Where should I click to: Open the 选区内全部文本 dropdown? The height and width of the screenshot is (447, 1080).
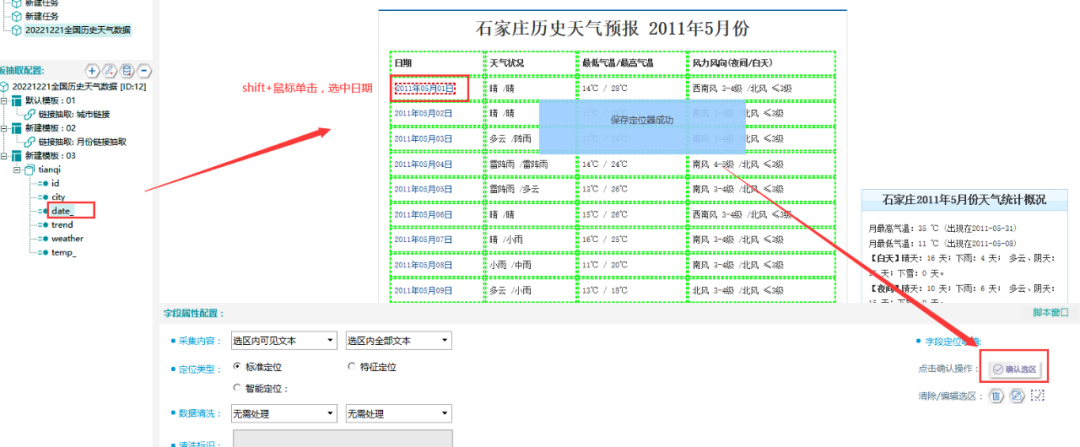point(396,340)
